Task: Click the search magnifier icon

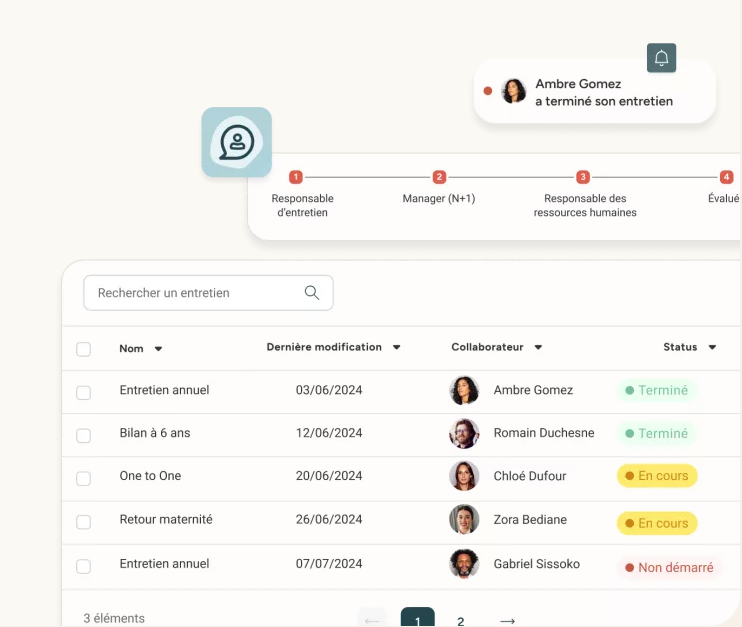Action: 312,293
